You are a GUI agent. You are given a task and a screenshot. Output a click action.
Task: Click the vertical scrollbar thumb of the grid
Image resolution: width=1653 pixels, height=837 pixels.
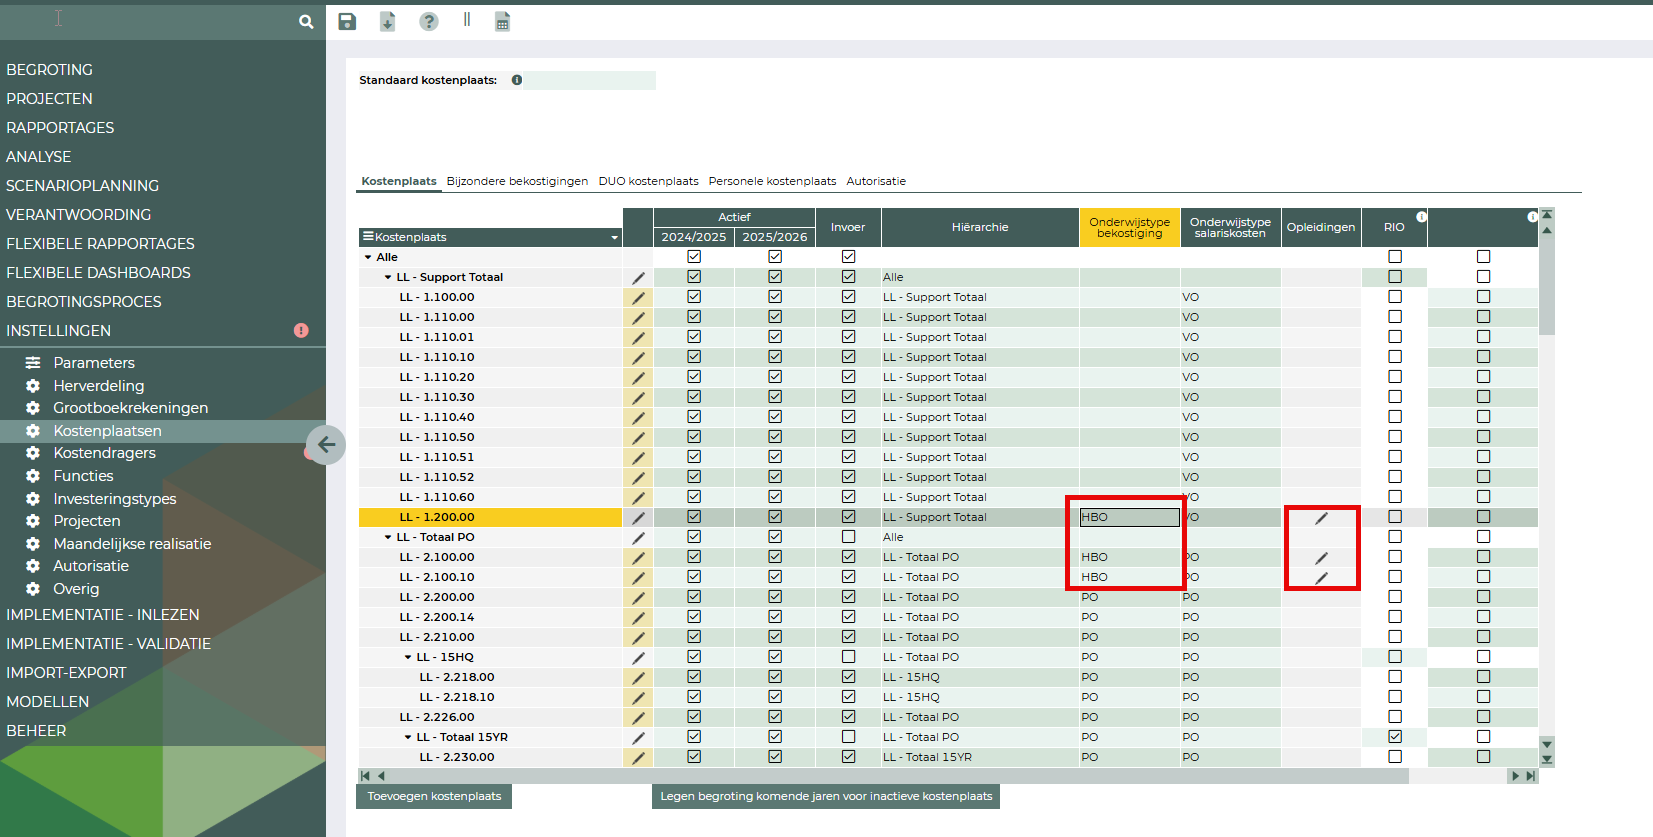pyautogui.click(x=1547, y=285)
